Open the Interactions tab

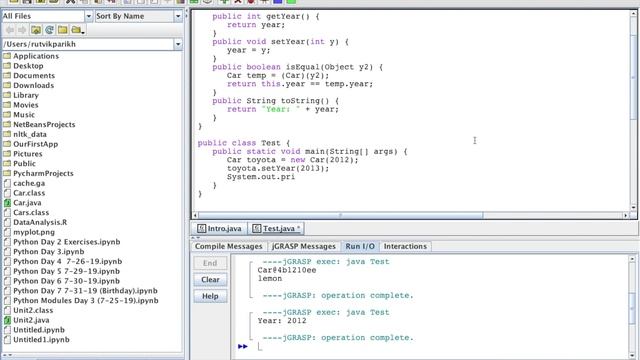(x=405, y=247)
